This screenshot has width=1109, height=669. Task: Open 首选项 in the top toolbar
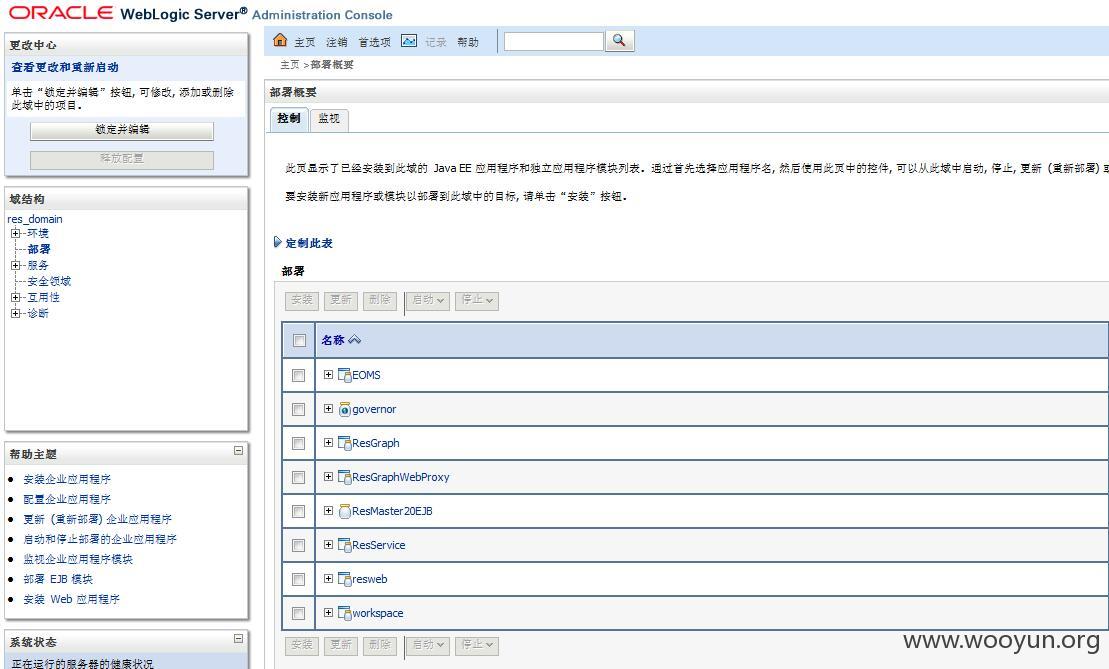(374, 42)
